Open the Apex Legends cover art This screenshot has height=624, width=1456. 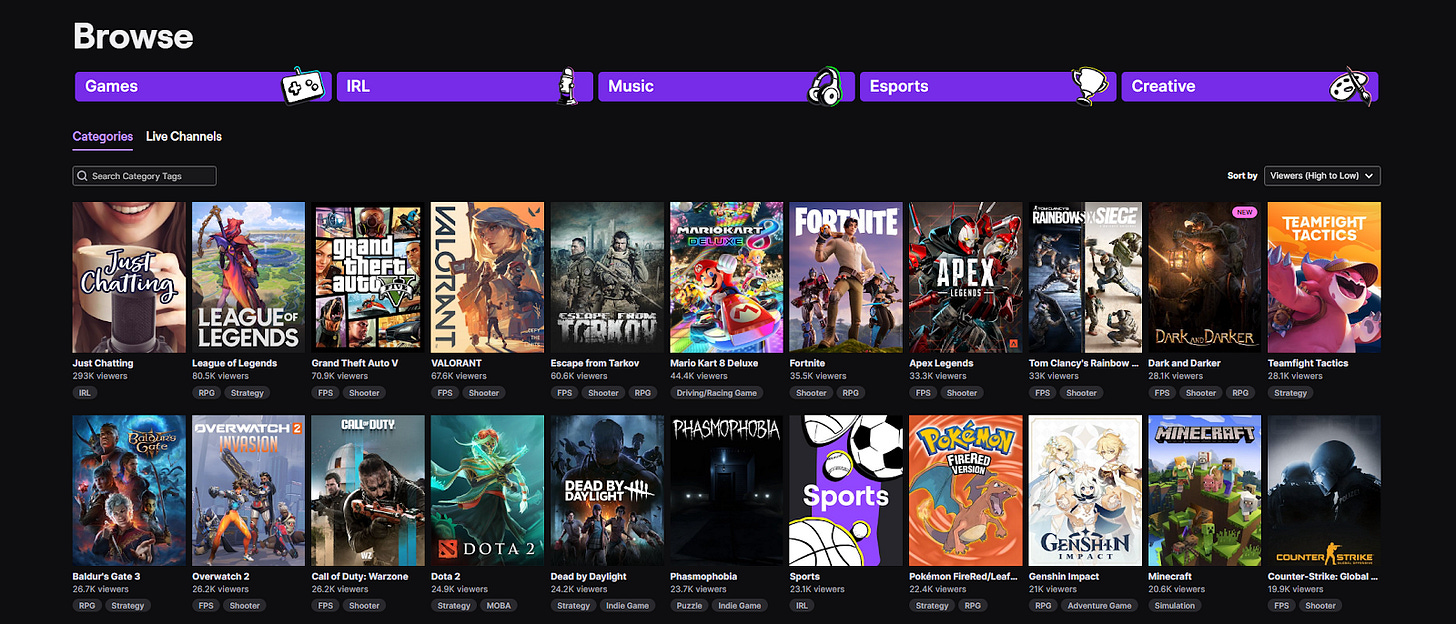tap(966, 277)
